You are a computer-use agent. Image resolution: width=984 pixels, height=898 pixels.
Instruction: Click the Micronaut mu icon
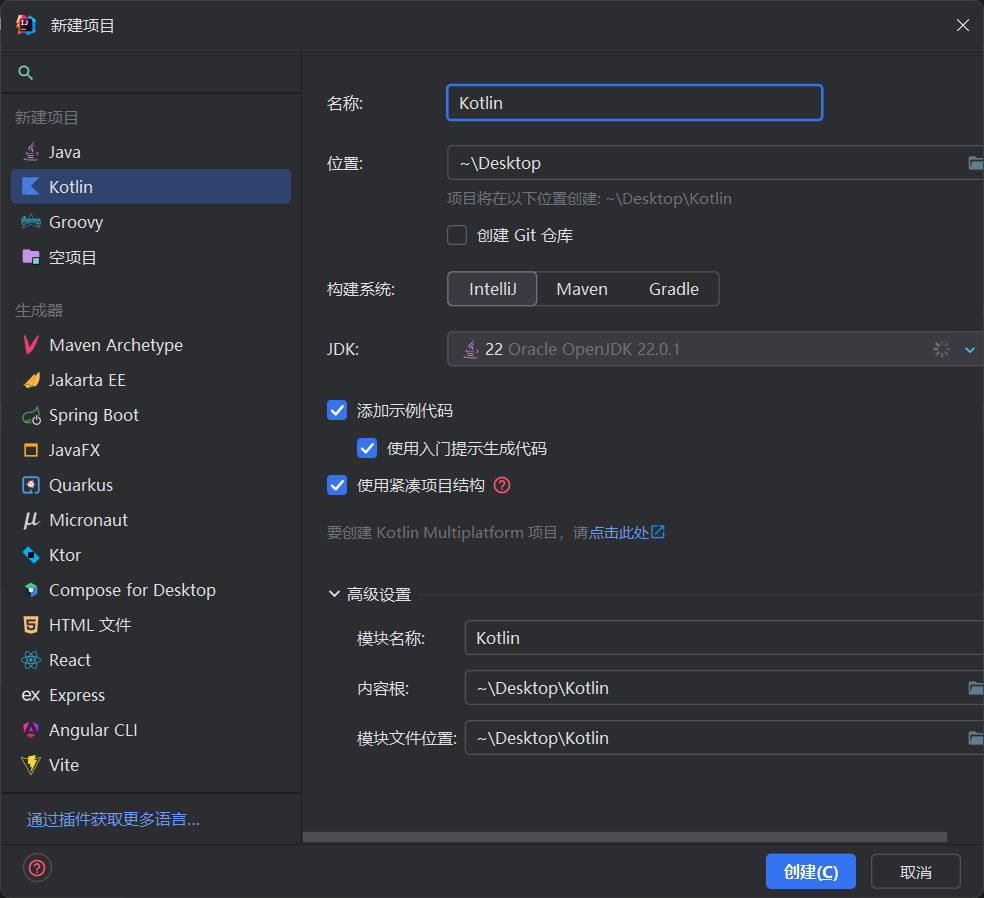[31, 520]
